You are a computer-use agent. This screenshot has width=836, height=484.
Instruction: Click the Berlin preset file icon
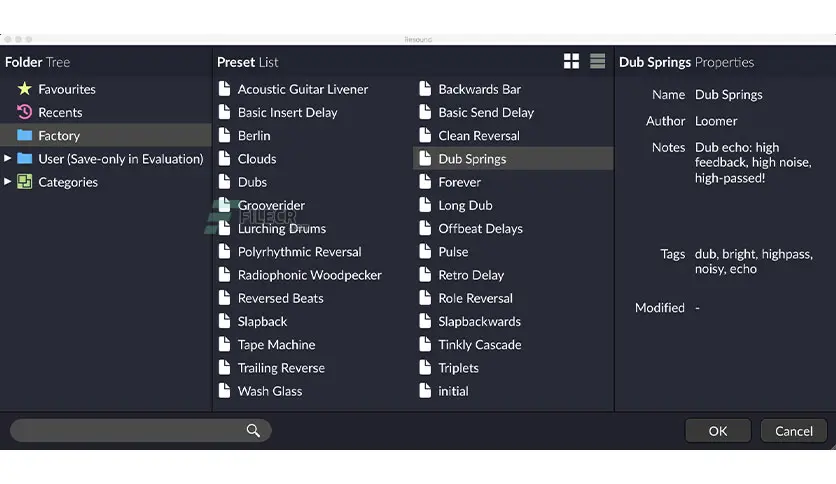225,135
